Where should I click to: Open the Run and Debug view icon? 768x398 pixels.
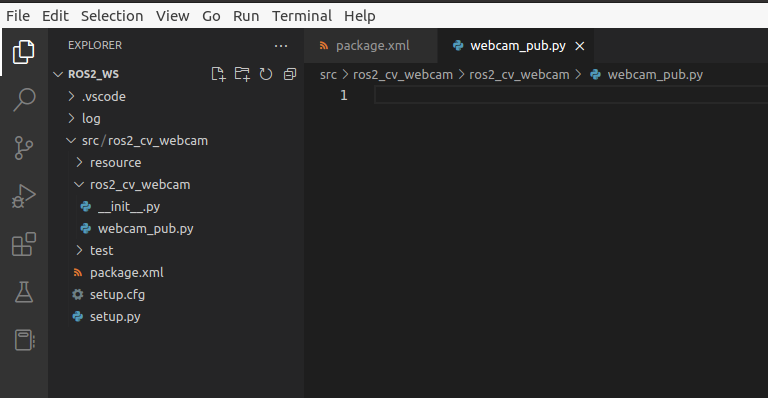(x=24, y=196)
